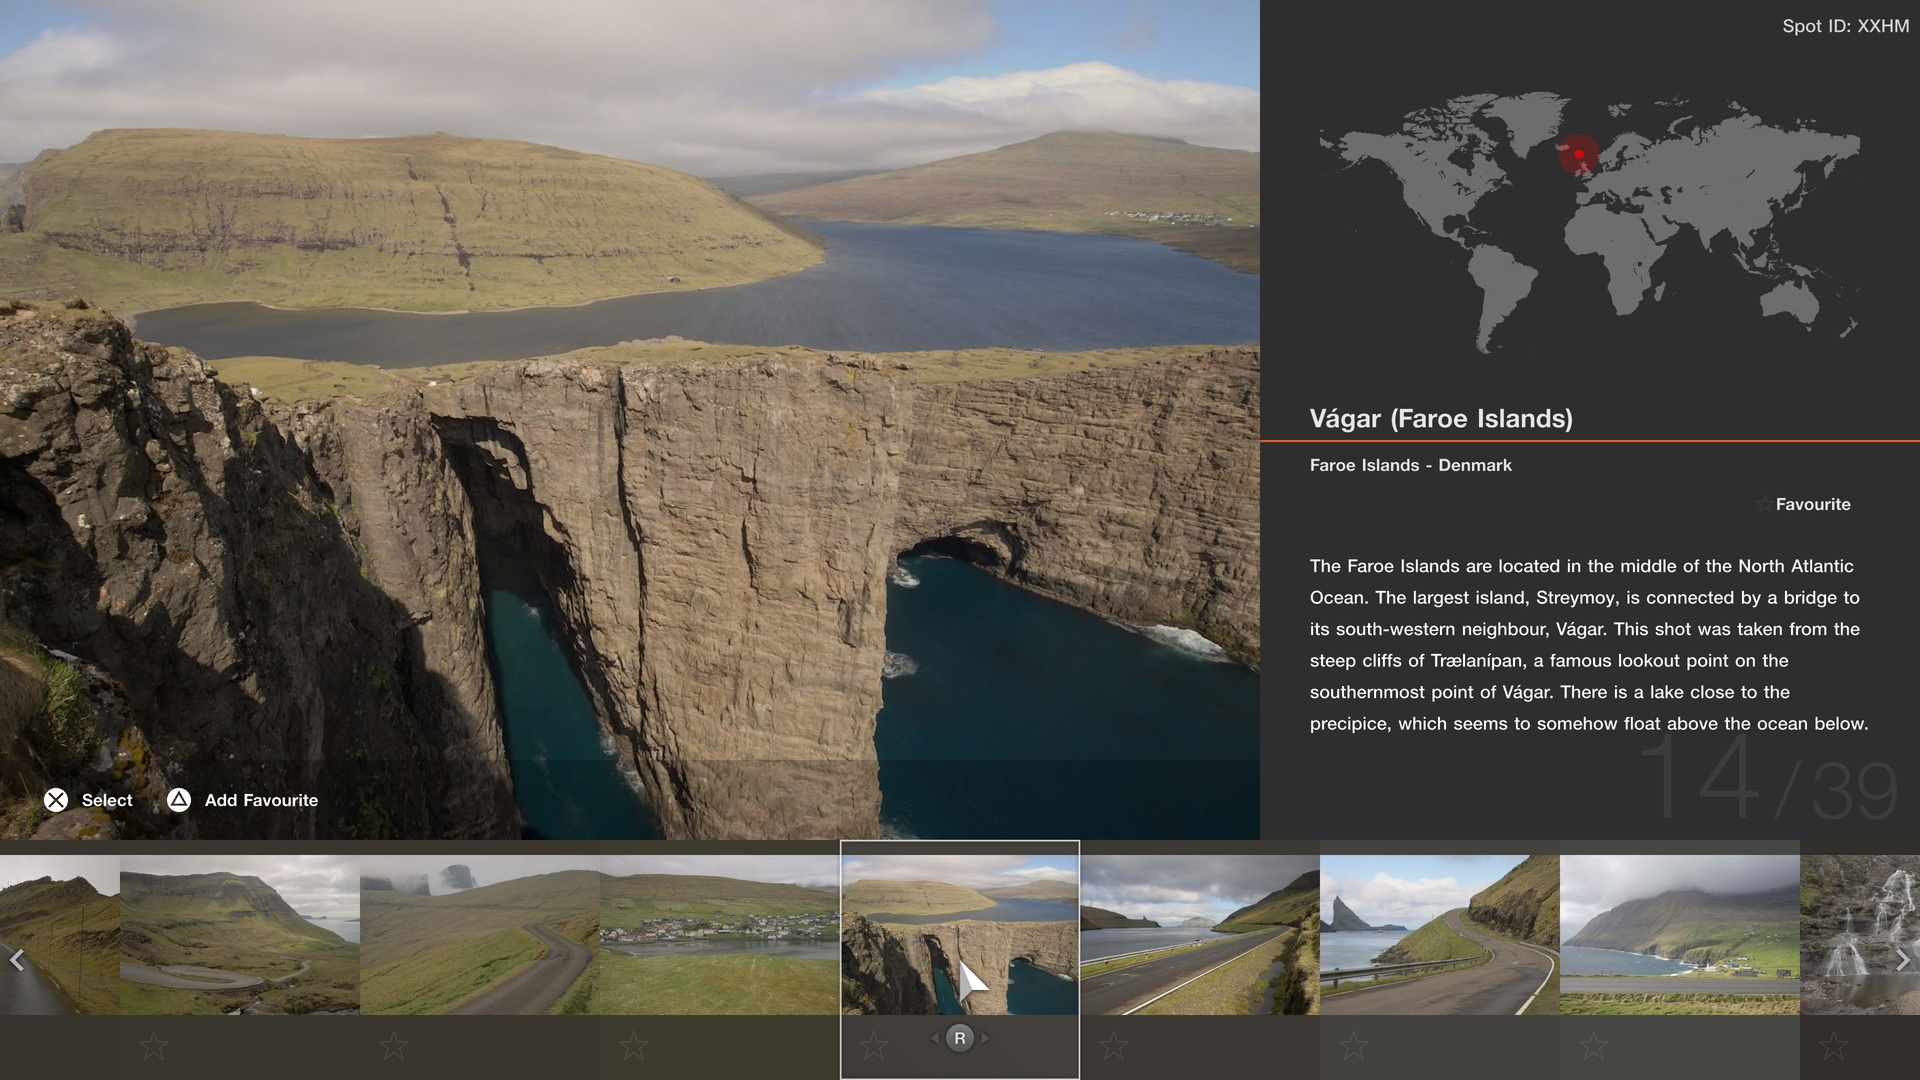Select the hairpin road valley thumbnail
The image size is (1920, 1080).
point(239,934)
